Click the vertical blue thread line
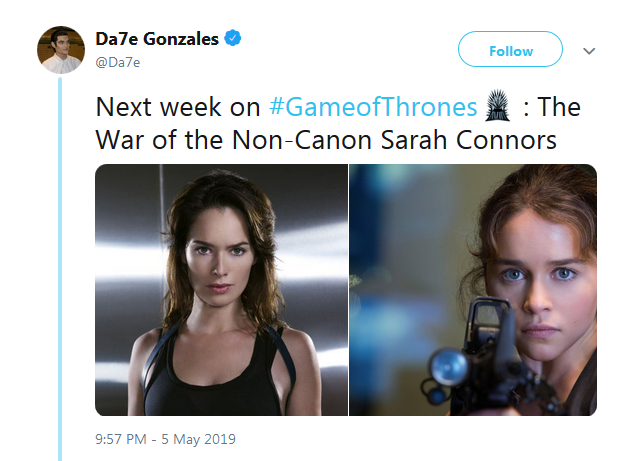Screen dimensions: 635x461 point(60,269)
